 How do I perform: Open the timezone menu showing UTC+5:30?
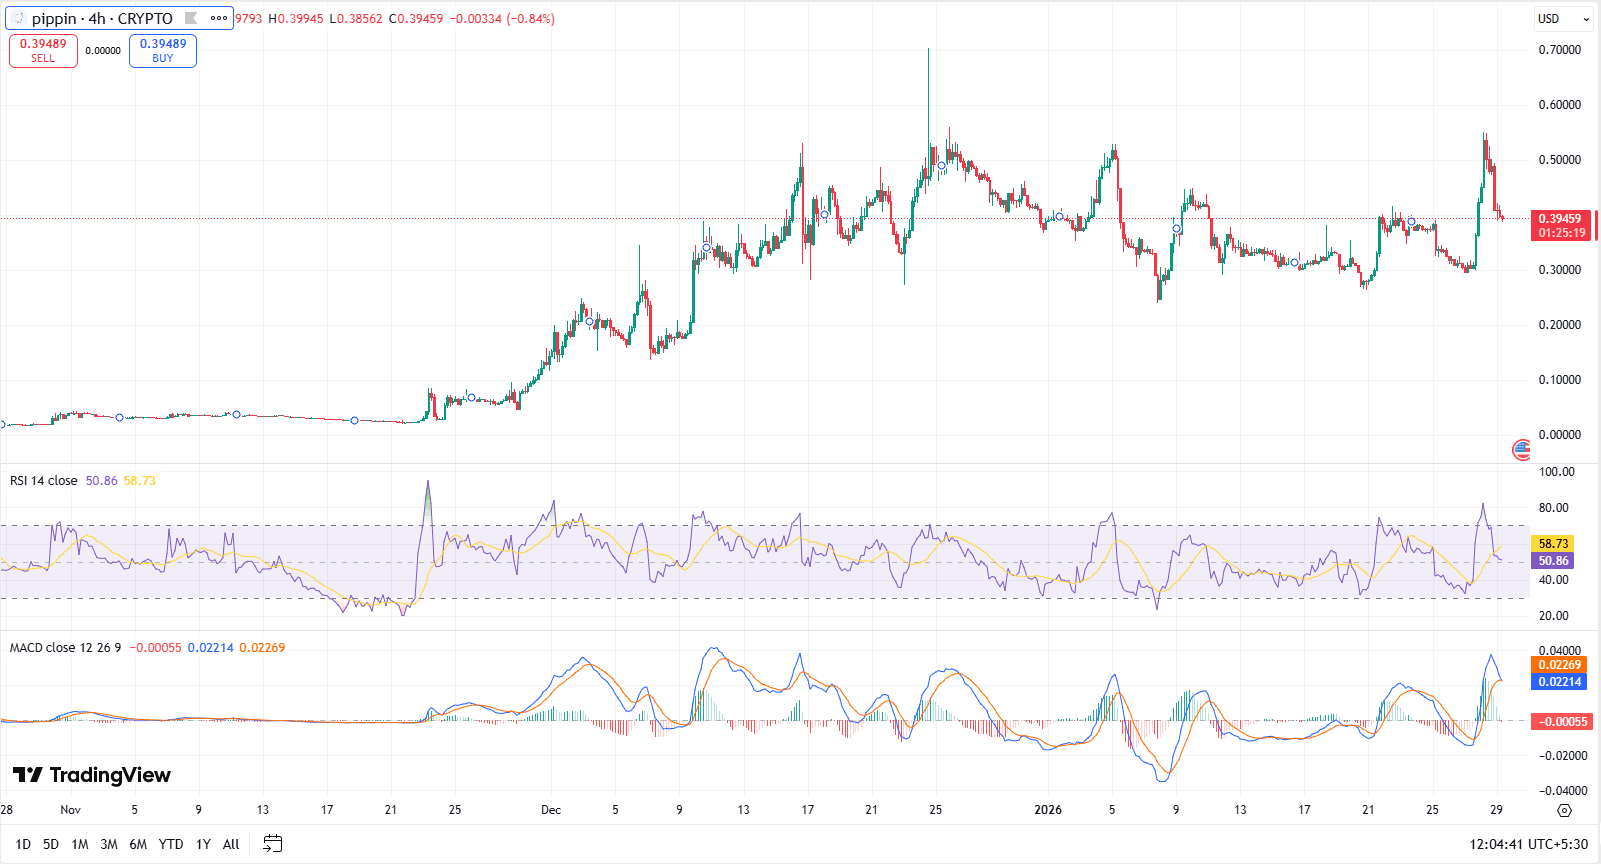pos(1528,844)
